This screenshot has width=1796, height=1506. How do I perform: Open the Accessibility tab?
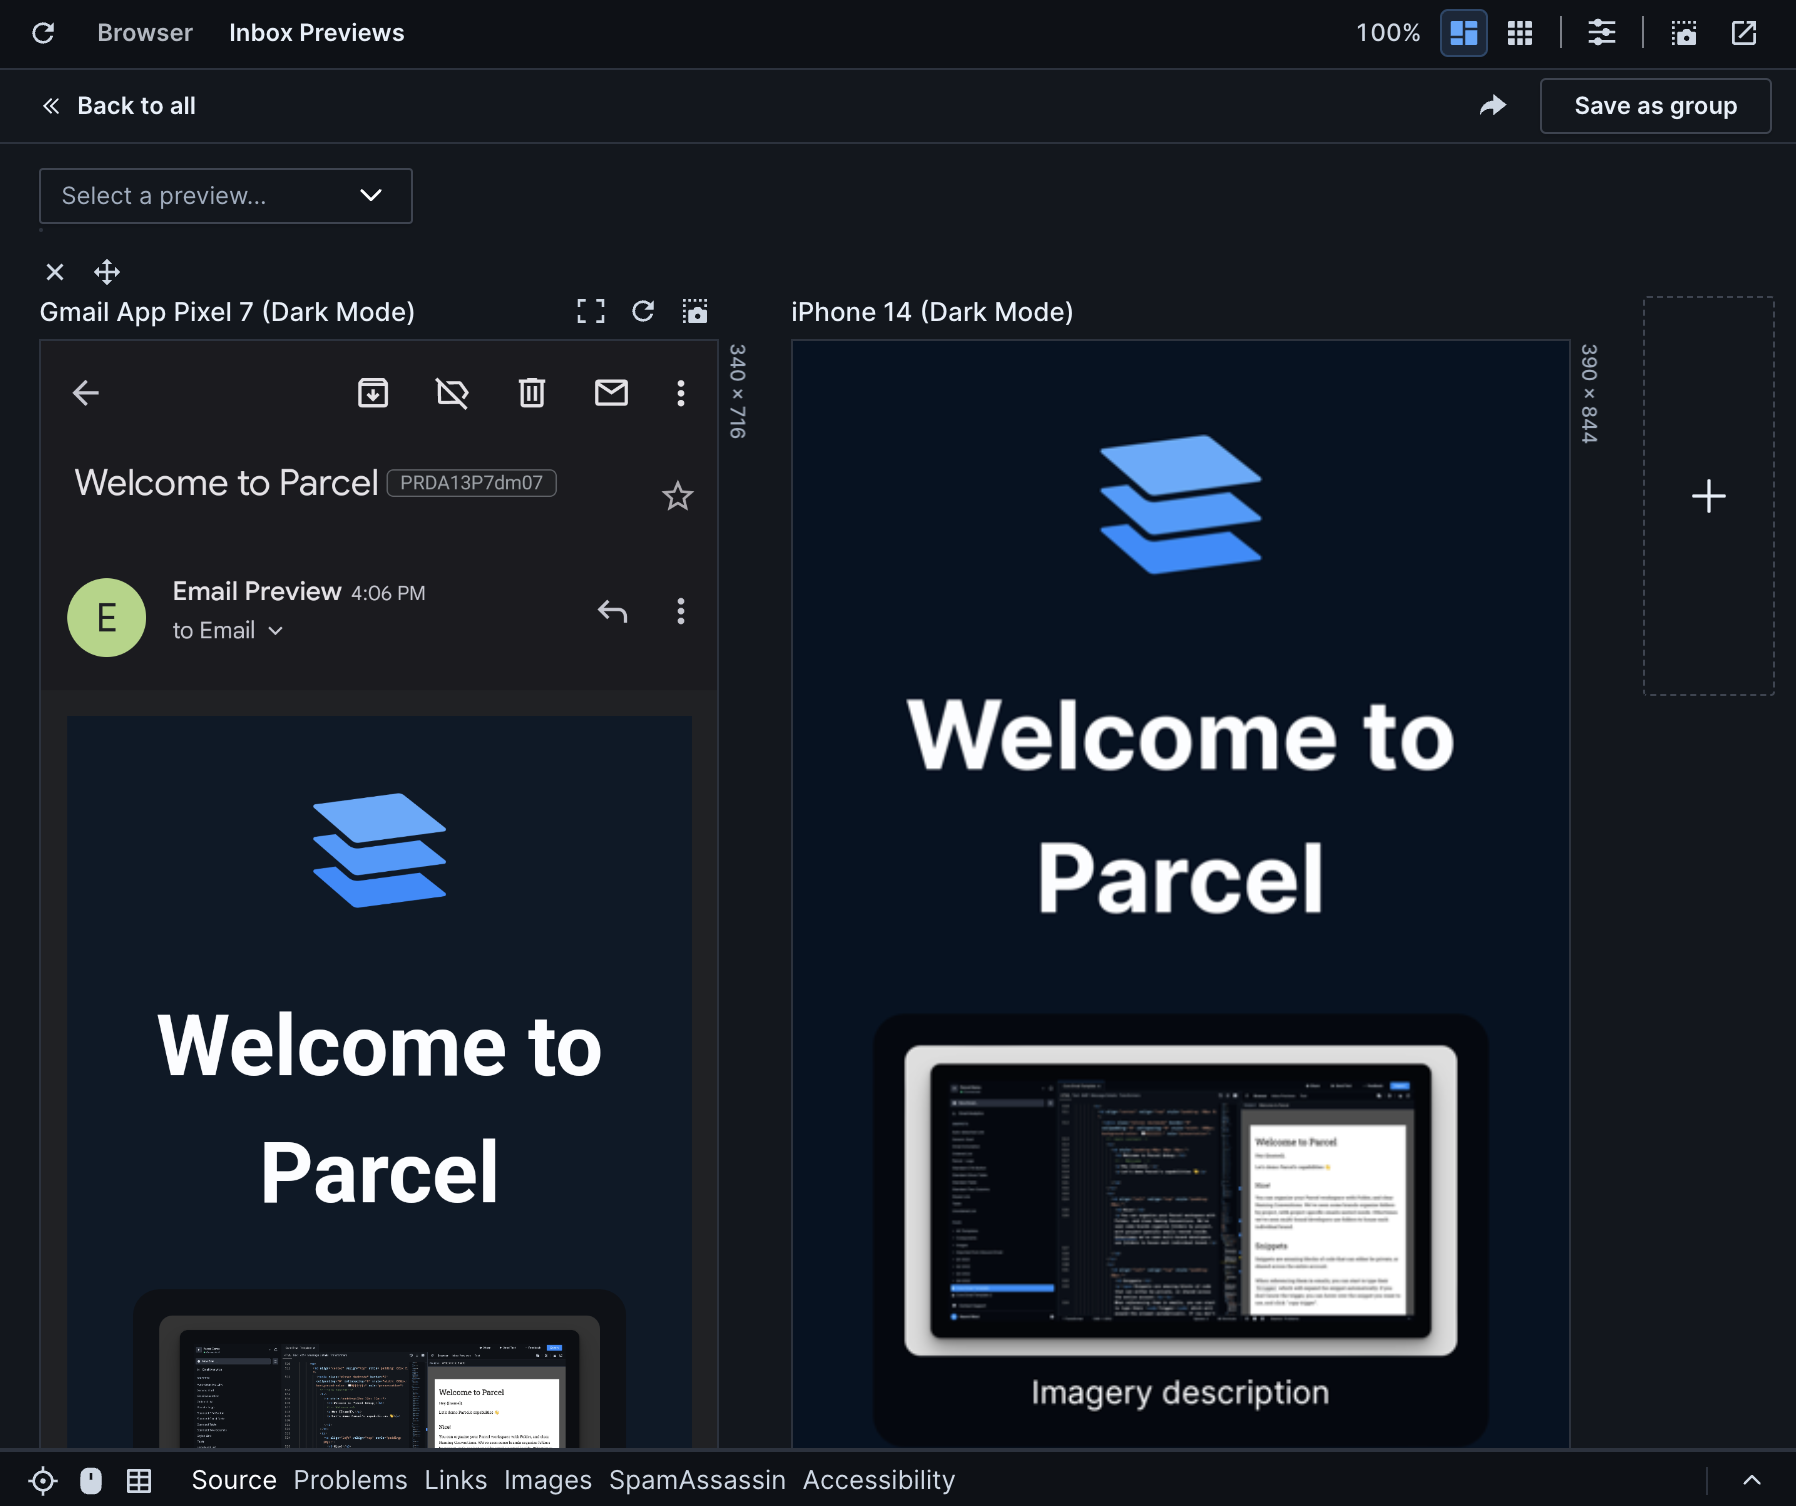[x=879, y=1480]
